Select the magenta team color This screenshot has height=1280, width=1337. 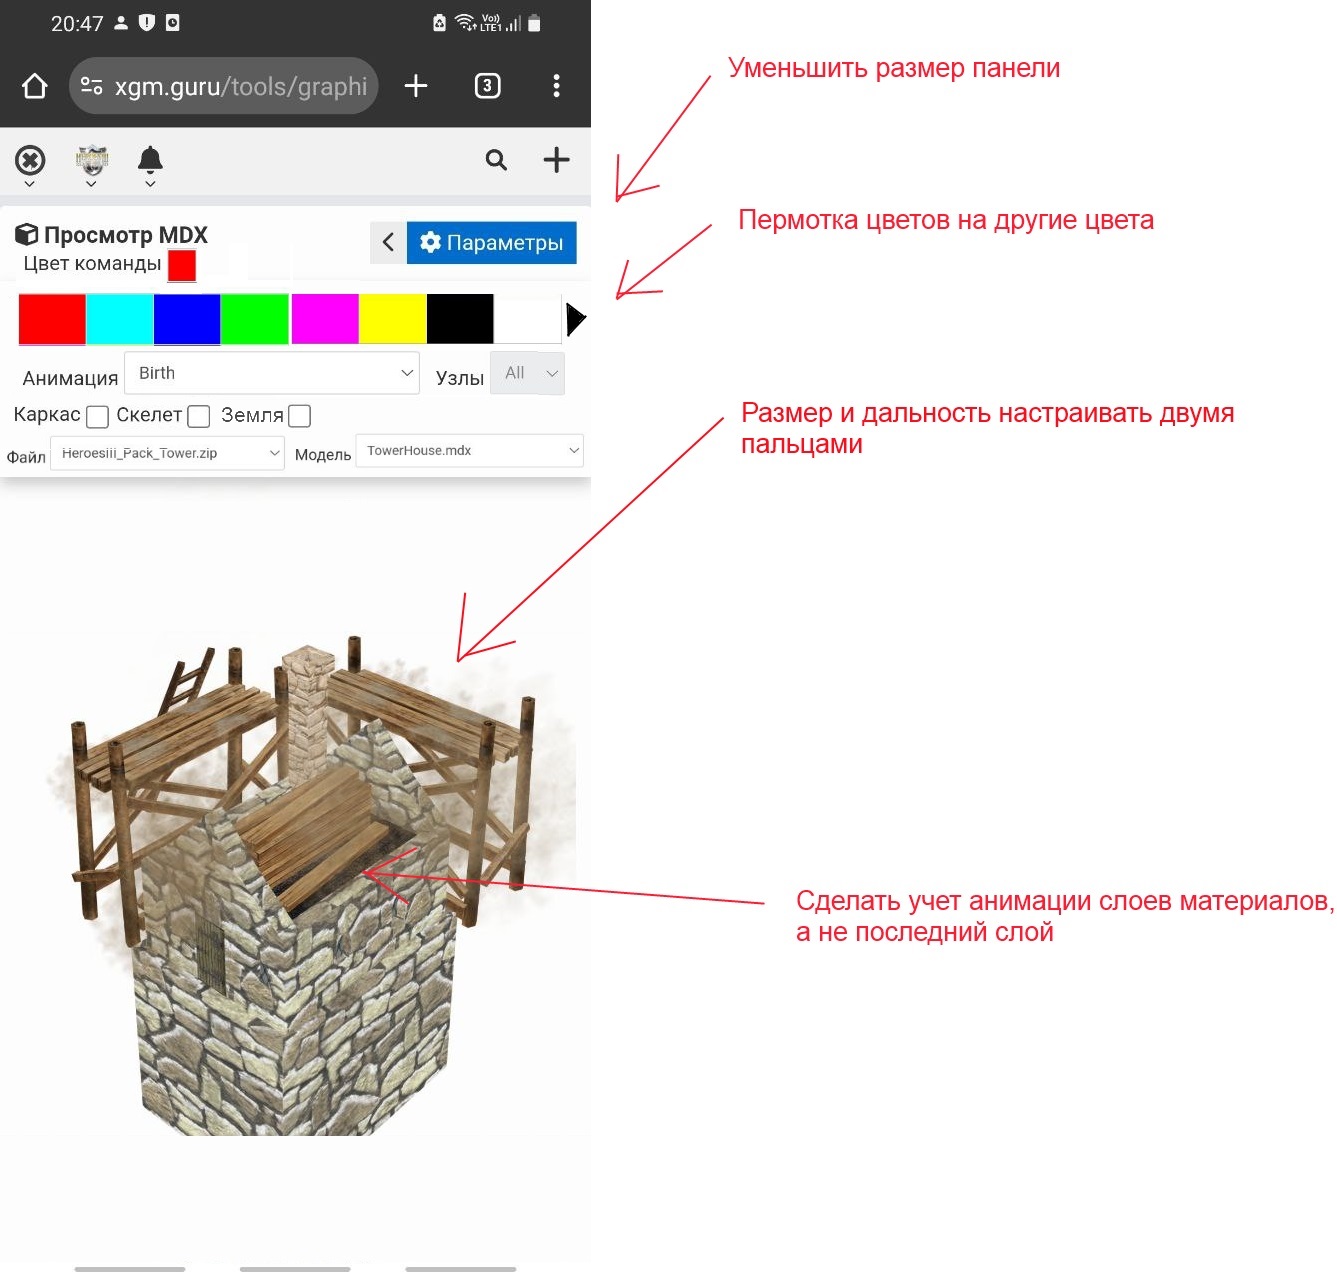click(x=325, y=319)
